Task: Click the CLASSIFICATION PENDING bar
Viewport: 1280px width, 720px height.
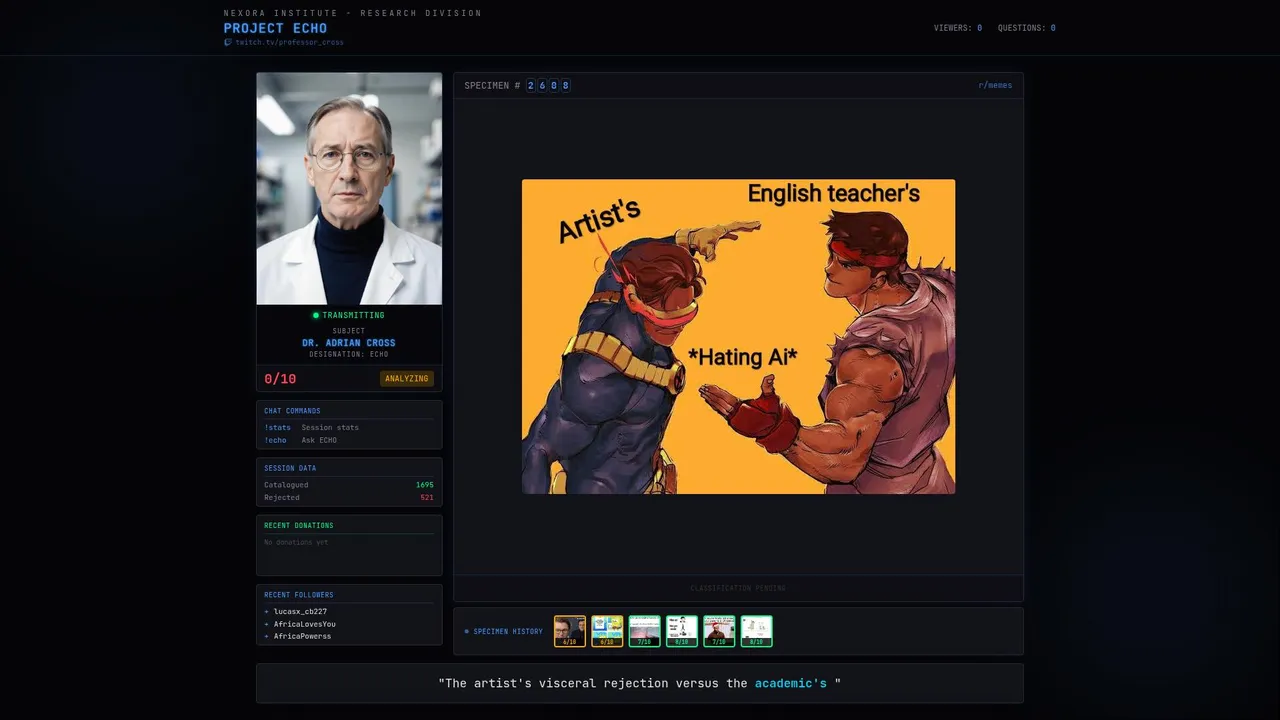Action: pyautogui.click(x=738, y=588)
